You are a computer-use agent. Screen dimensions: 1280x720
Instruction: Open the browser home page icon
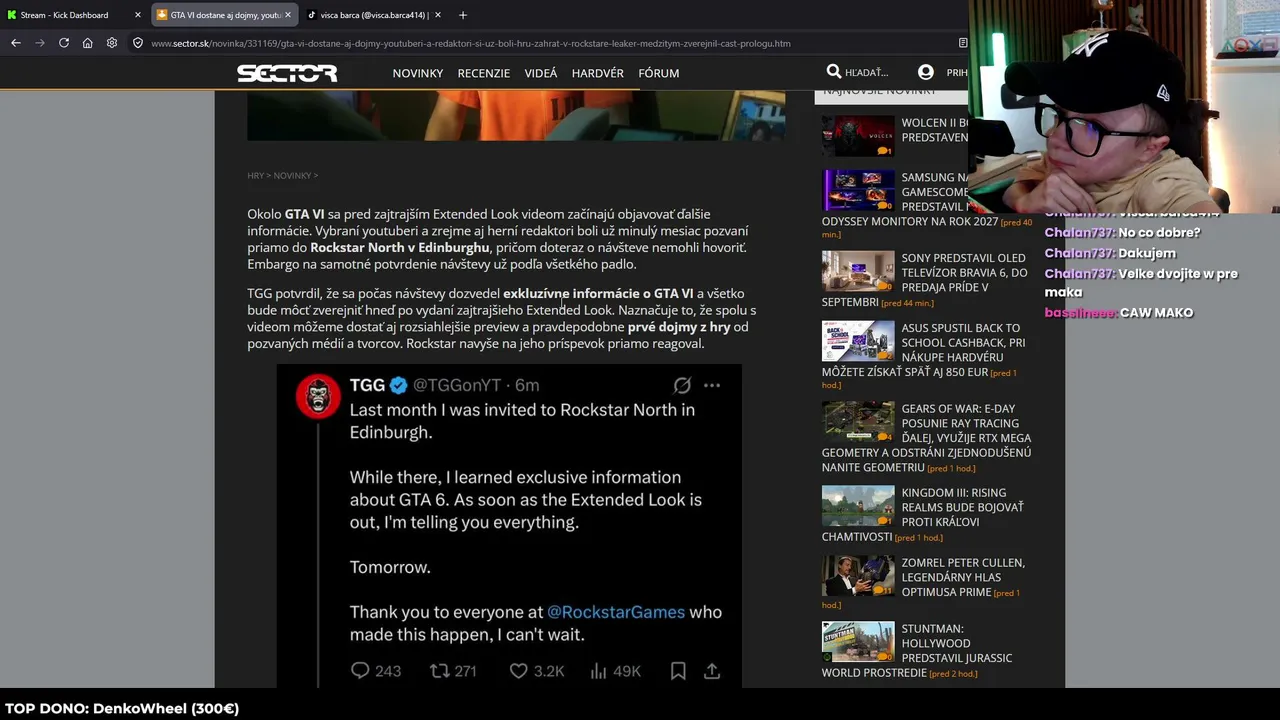click(88, 43)
